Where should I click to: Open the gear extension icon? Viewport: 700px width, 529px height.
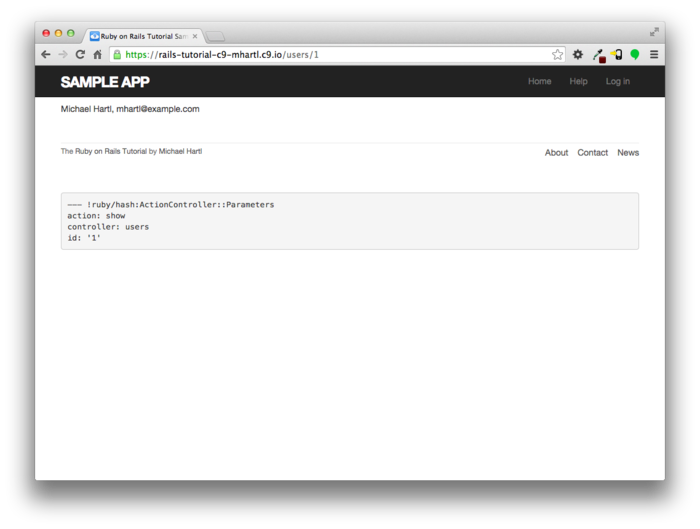point(578,55)
